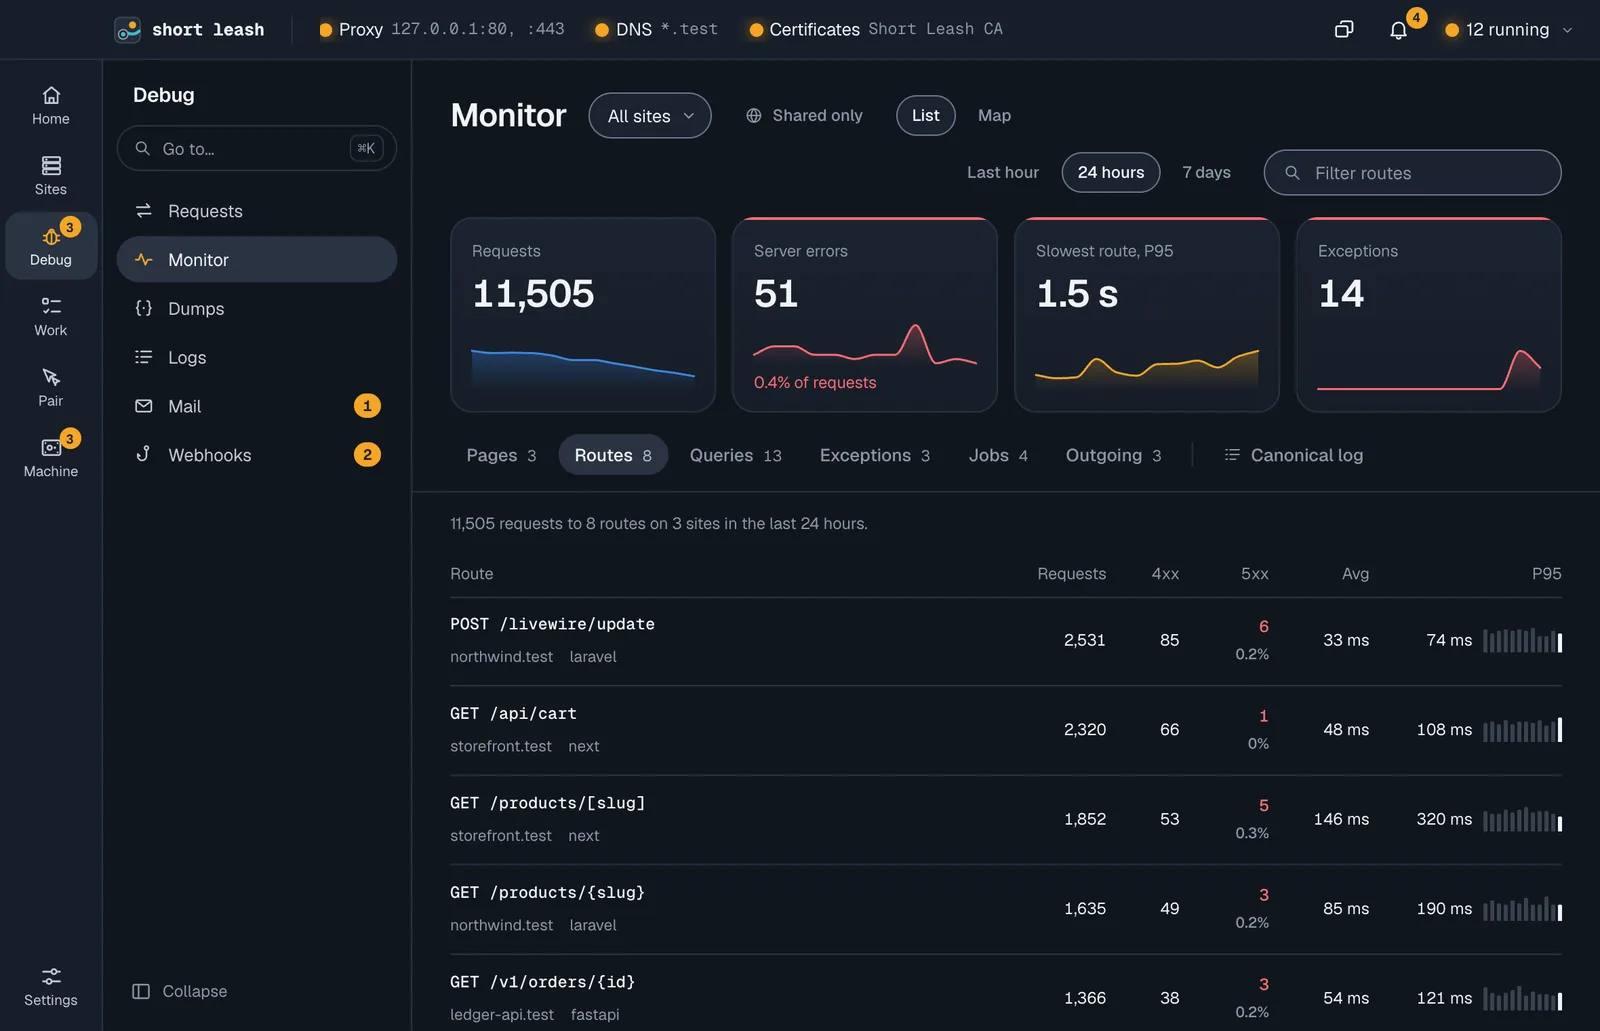Select the Last hour range
Image resolution: width=1600 pixels, height=1031 pixels.
pos(1003,172)
